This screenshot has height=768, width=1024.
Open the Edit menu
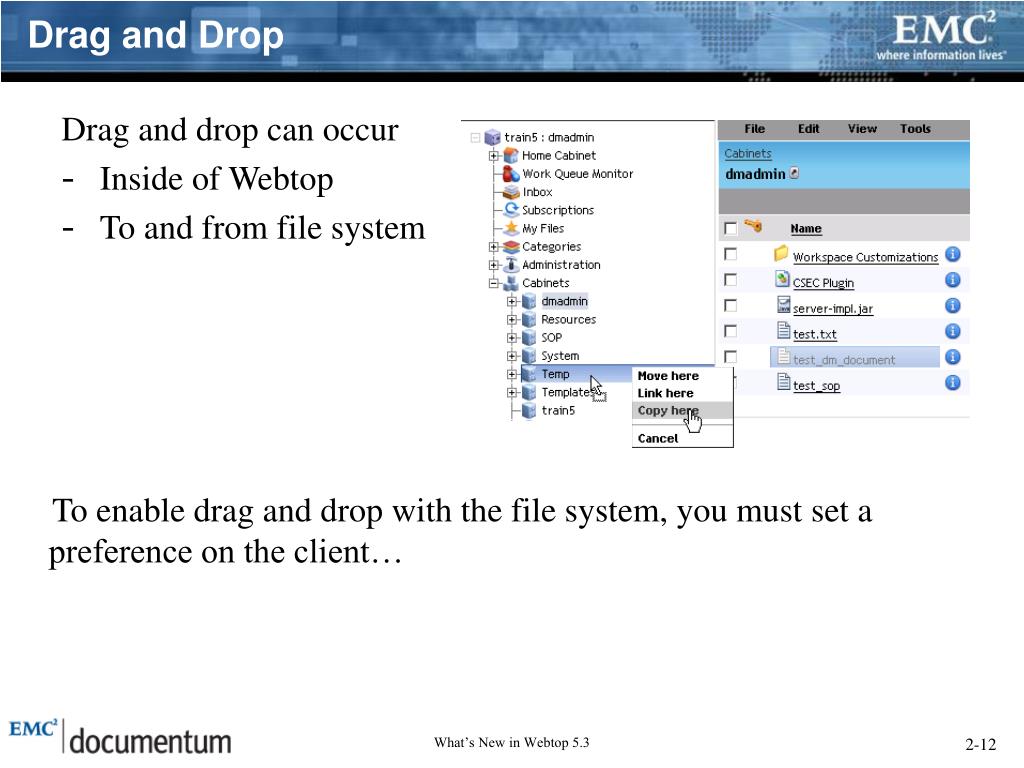click(808, 129)
